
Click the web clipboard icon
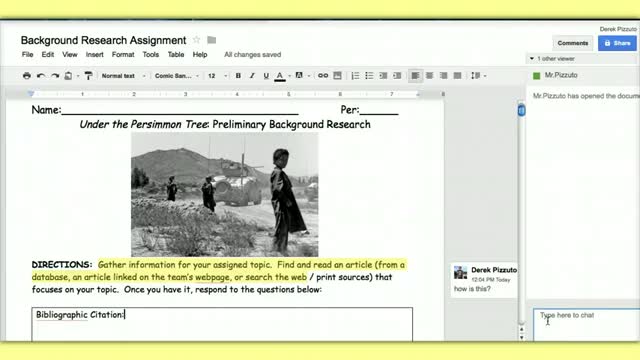[x=69, y=76]
